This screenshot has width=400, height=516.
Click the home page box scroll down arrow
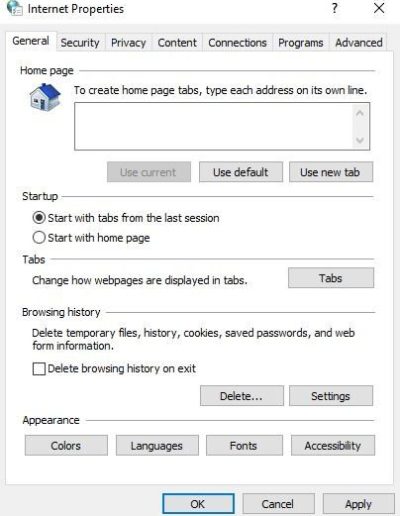(360, 140)
